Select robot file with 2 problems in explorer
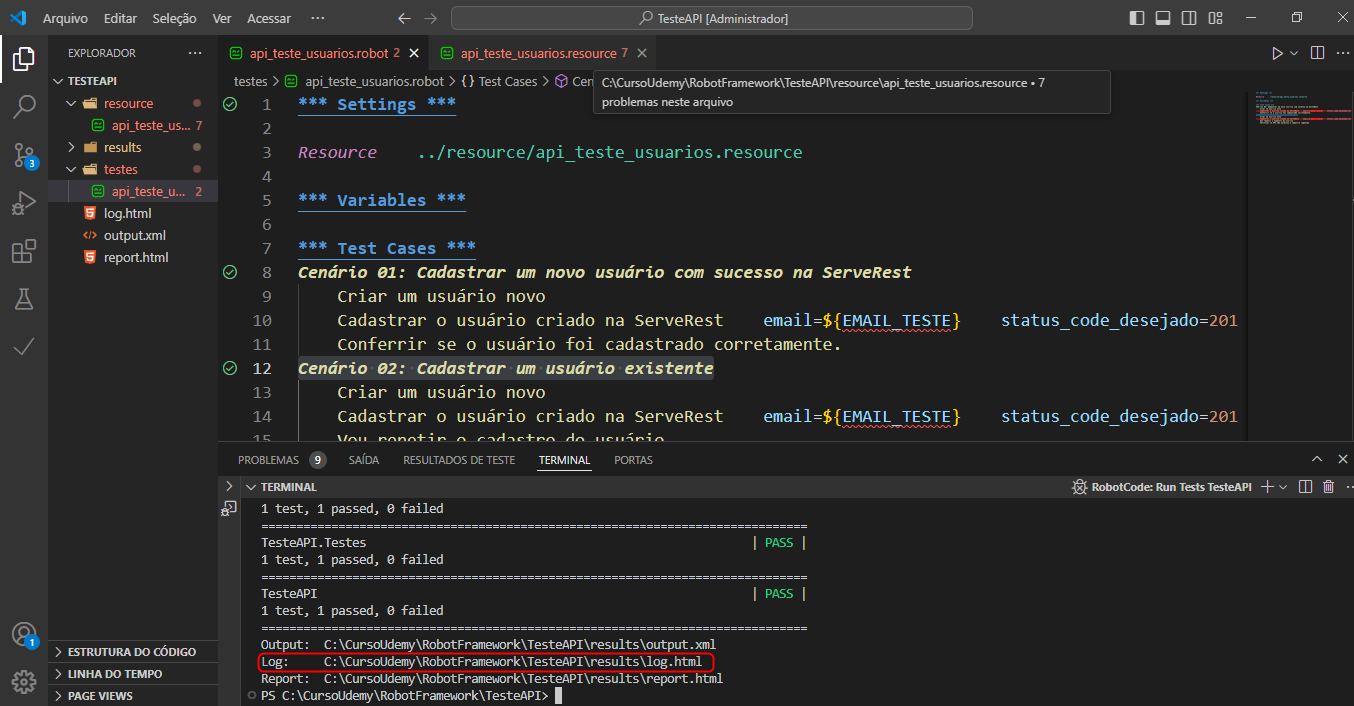 tap(133, 191)
